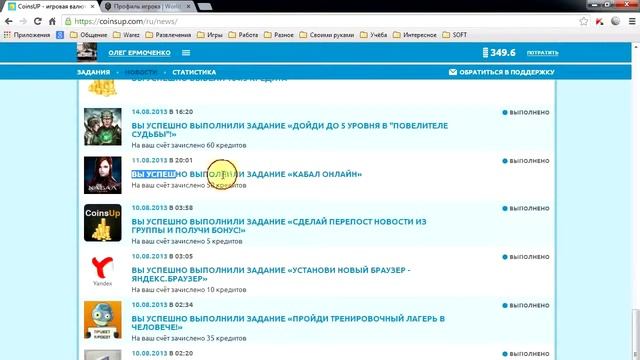This screenshot has height=360, width=640.
Task: Bookmark this page with the star icon
Action: click(584, 21)
